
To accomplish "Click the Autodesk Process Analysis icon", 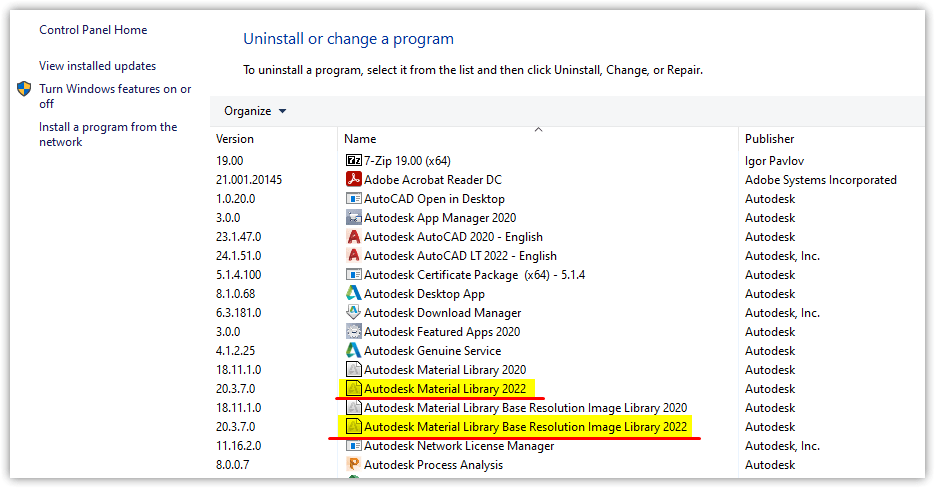I will coord(354,464).
